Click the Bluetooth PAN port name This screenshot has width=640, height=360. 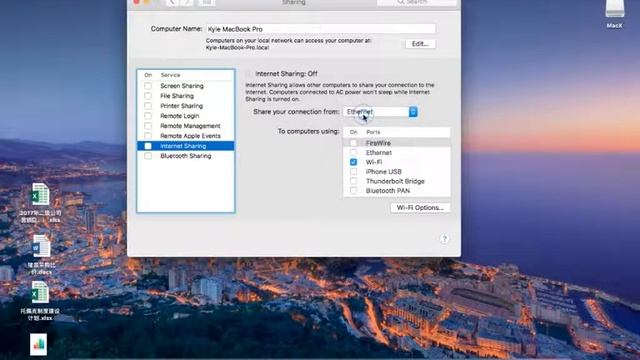tap(388, 191)
